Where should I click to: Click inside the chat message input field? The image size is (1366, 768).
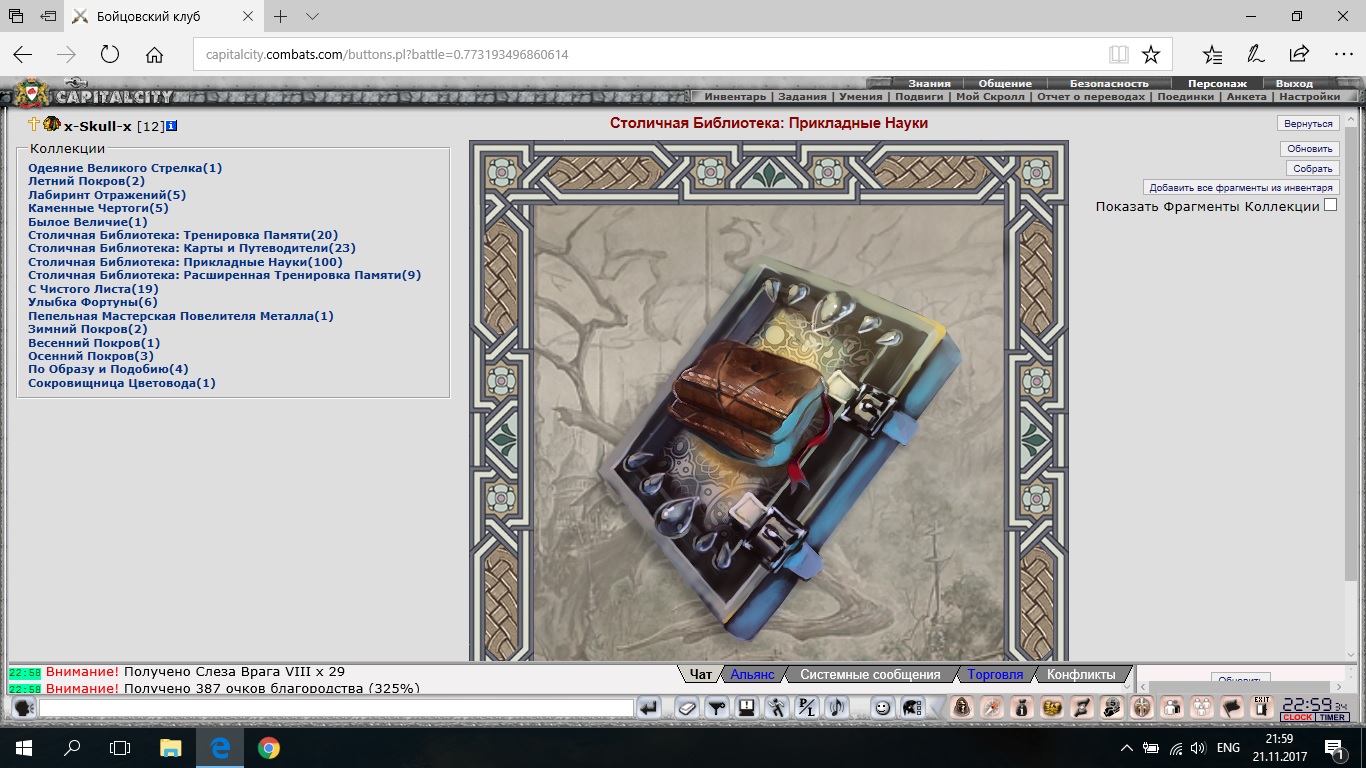click(x=336, y=708)
